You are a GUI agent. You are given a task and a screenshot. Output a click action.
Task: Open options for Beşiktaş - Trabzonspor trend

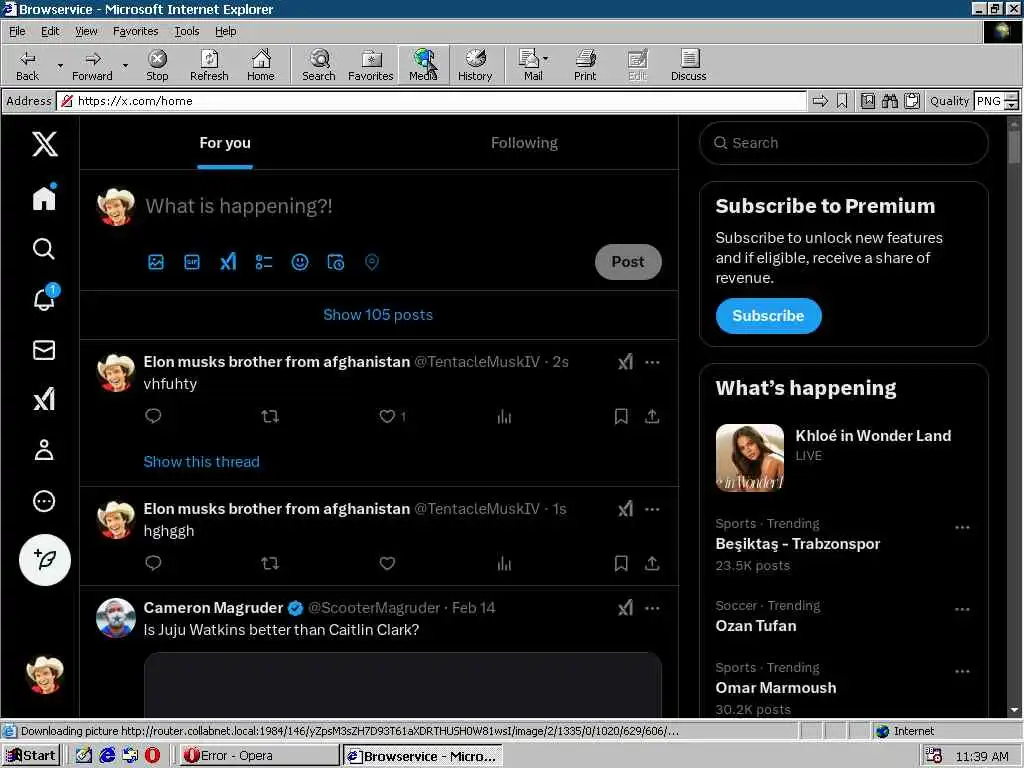[x=962, y=527]
